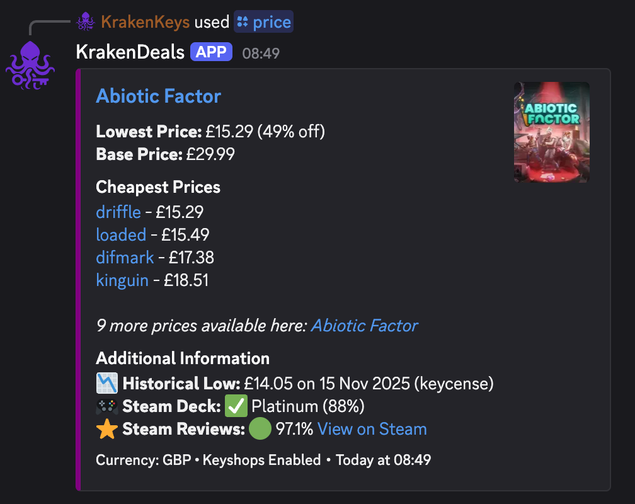635x504 pixels.
Task: Open the loaded store link
Action: pos(121,235)
